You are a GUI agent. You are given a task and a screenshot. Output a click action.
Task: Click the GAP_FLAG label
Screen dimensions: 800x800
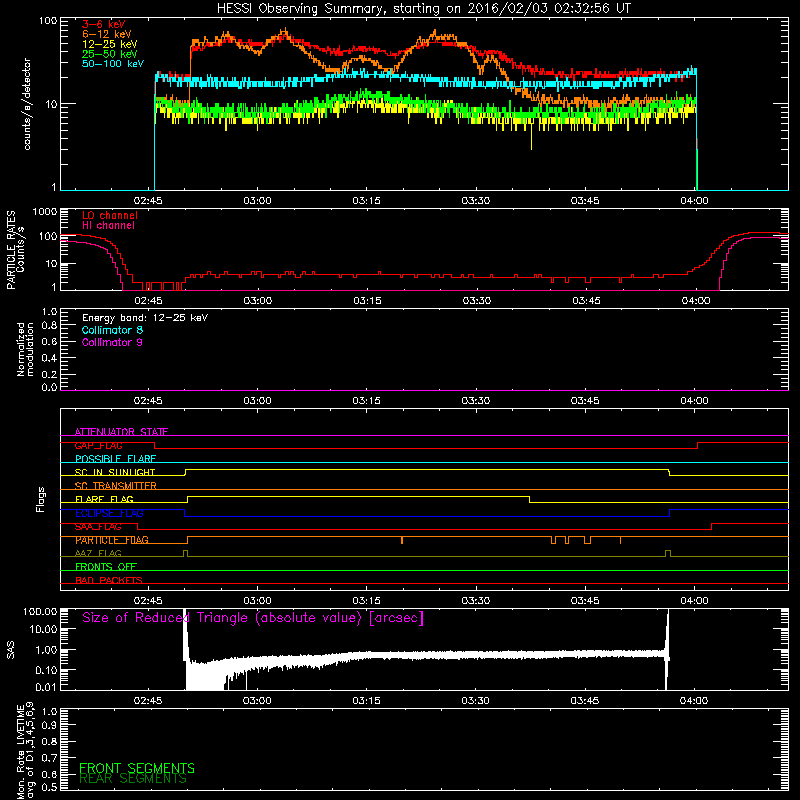[98, 445]
